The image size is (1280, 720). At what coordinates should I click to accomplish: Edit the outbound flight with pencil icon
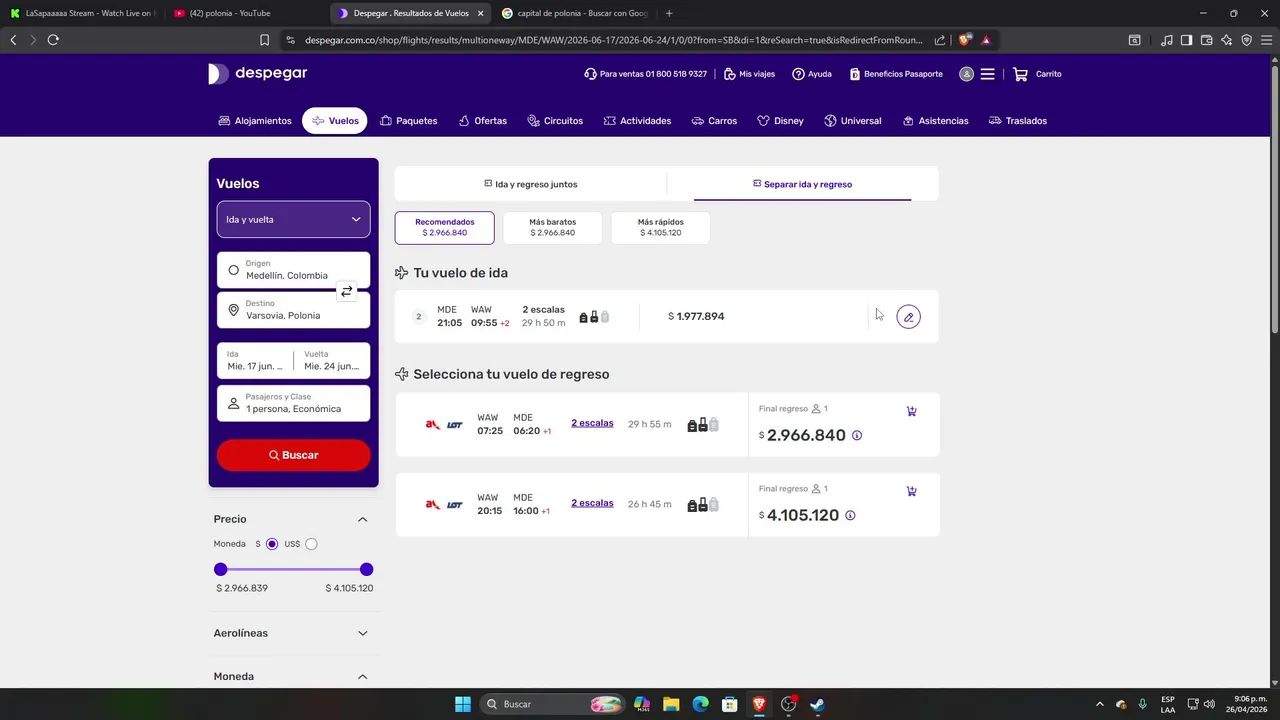(x=908, y=317)
